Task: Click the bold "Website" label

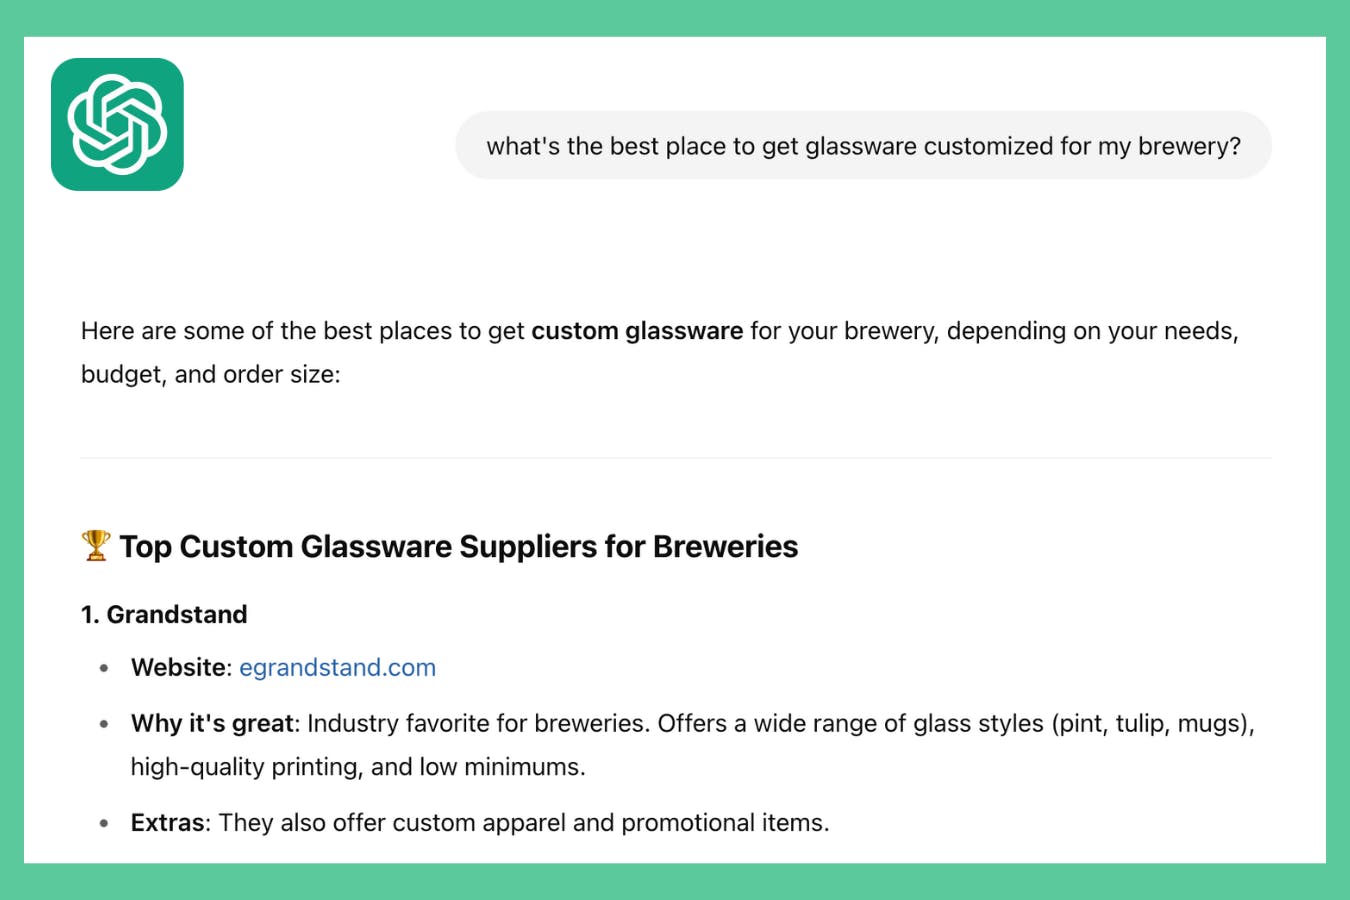Action: tap(180, 667)
